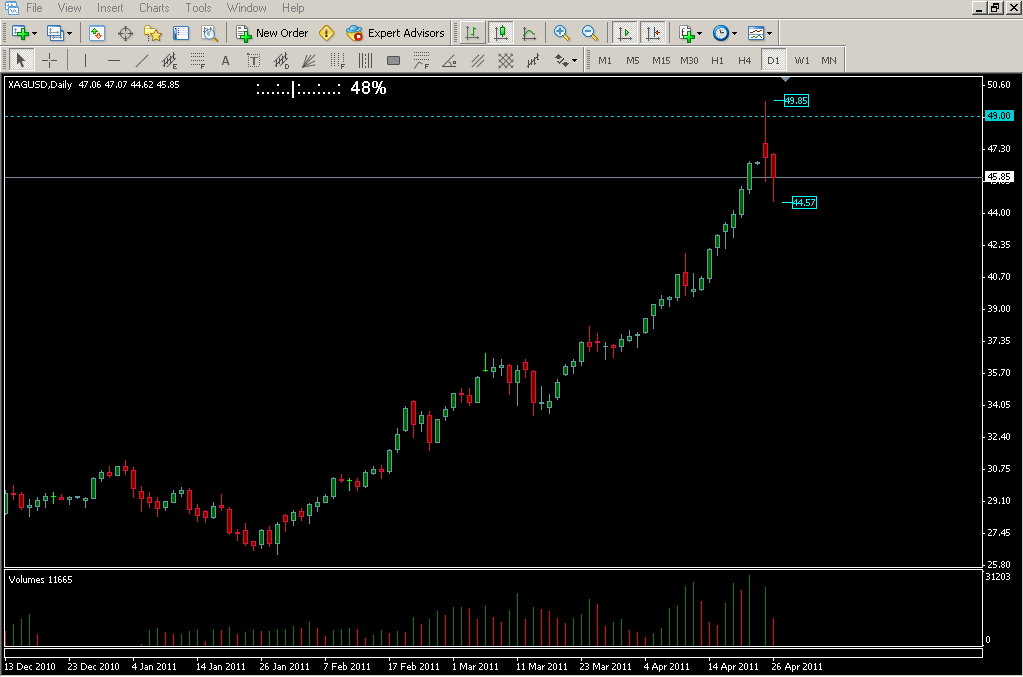Image resolution: width=1023 pixels, height=677 pixels.
Task: Switch to the W1 weekly timeframe
Action: 802,61
